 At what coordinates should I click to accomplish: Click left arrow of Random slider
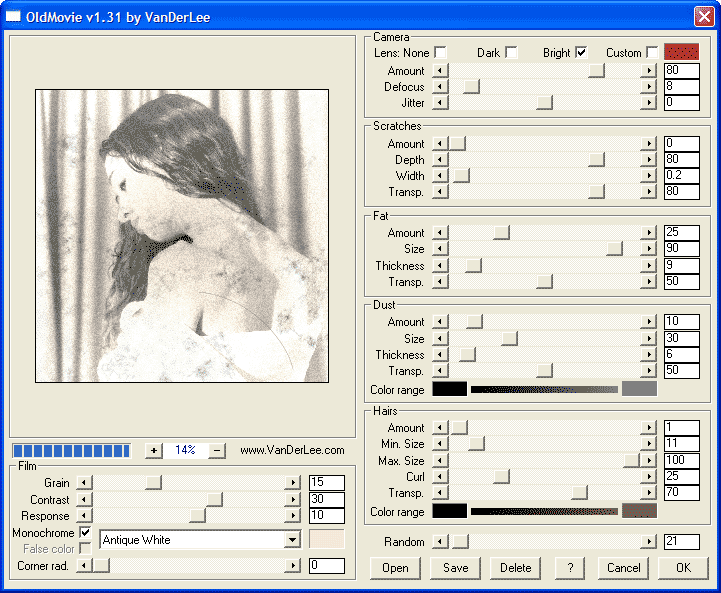[439, 542]
